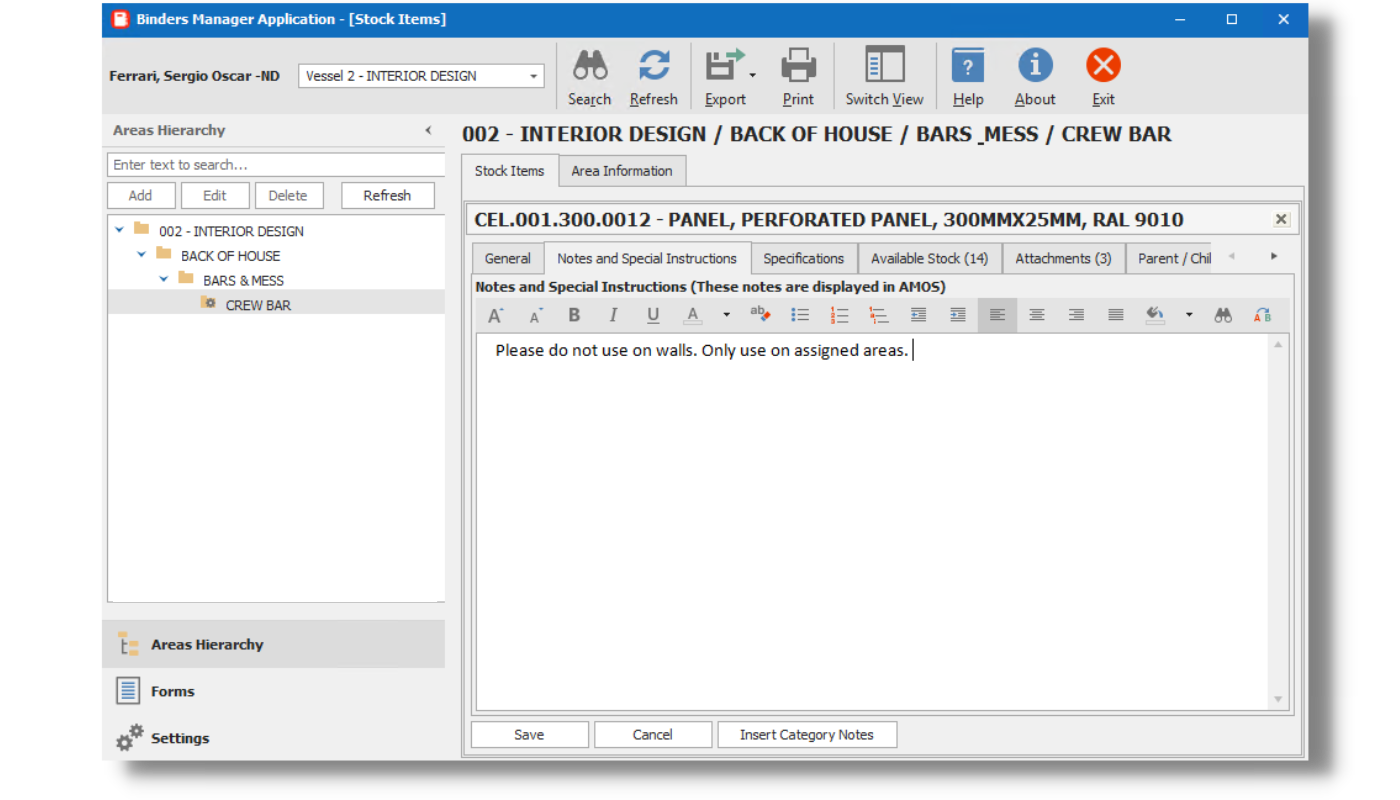Click Insert Category Notes
This screenshot has width=1400, height=800.
tap(807, 734)
